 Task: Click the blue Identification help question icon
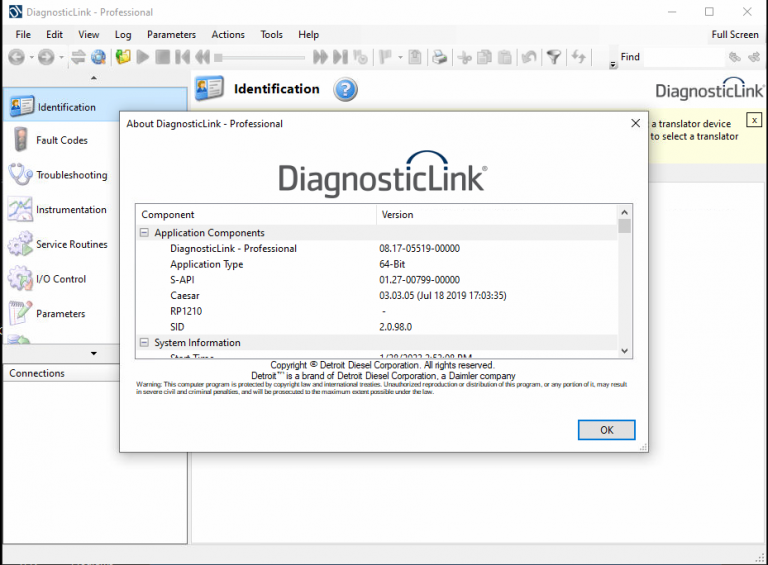[345, 89]
